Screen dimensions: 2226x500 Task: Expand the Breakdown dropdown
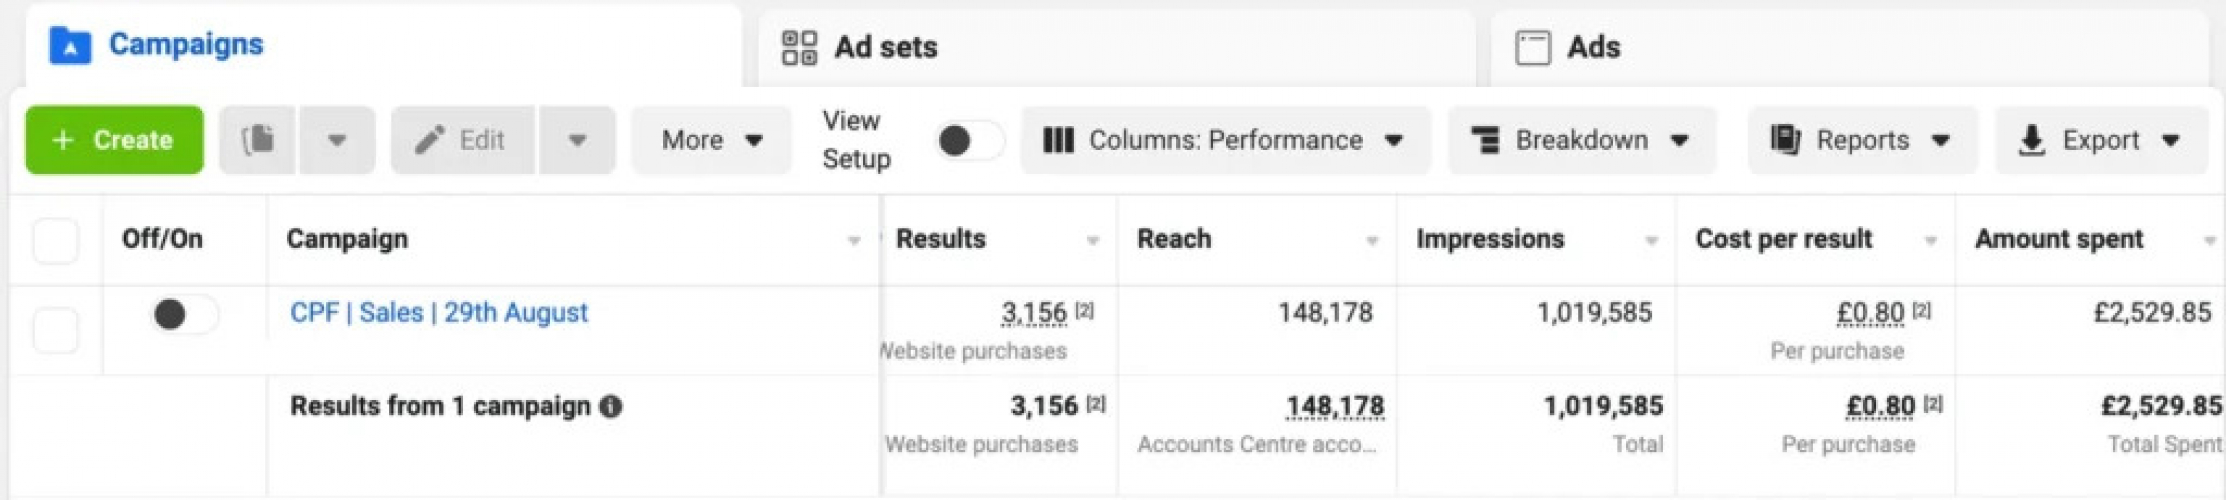click(x=1581, y=140)
